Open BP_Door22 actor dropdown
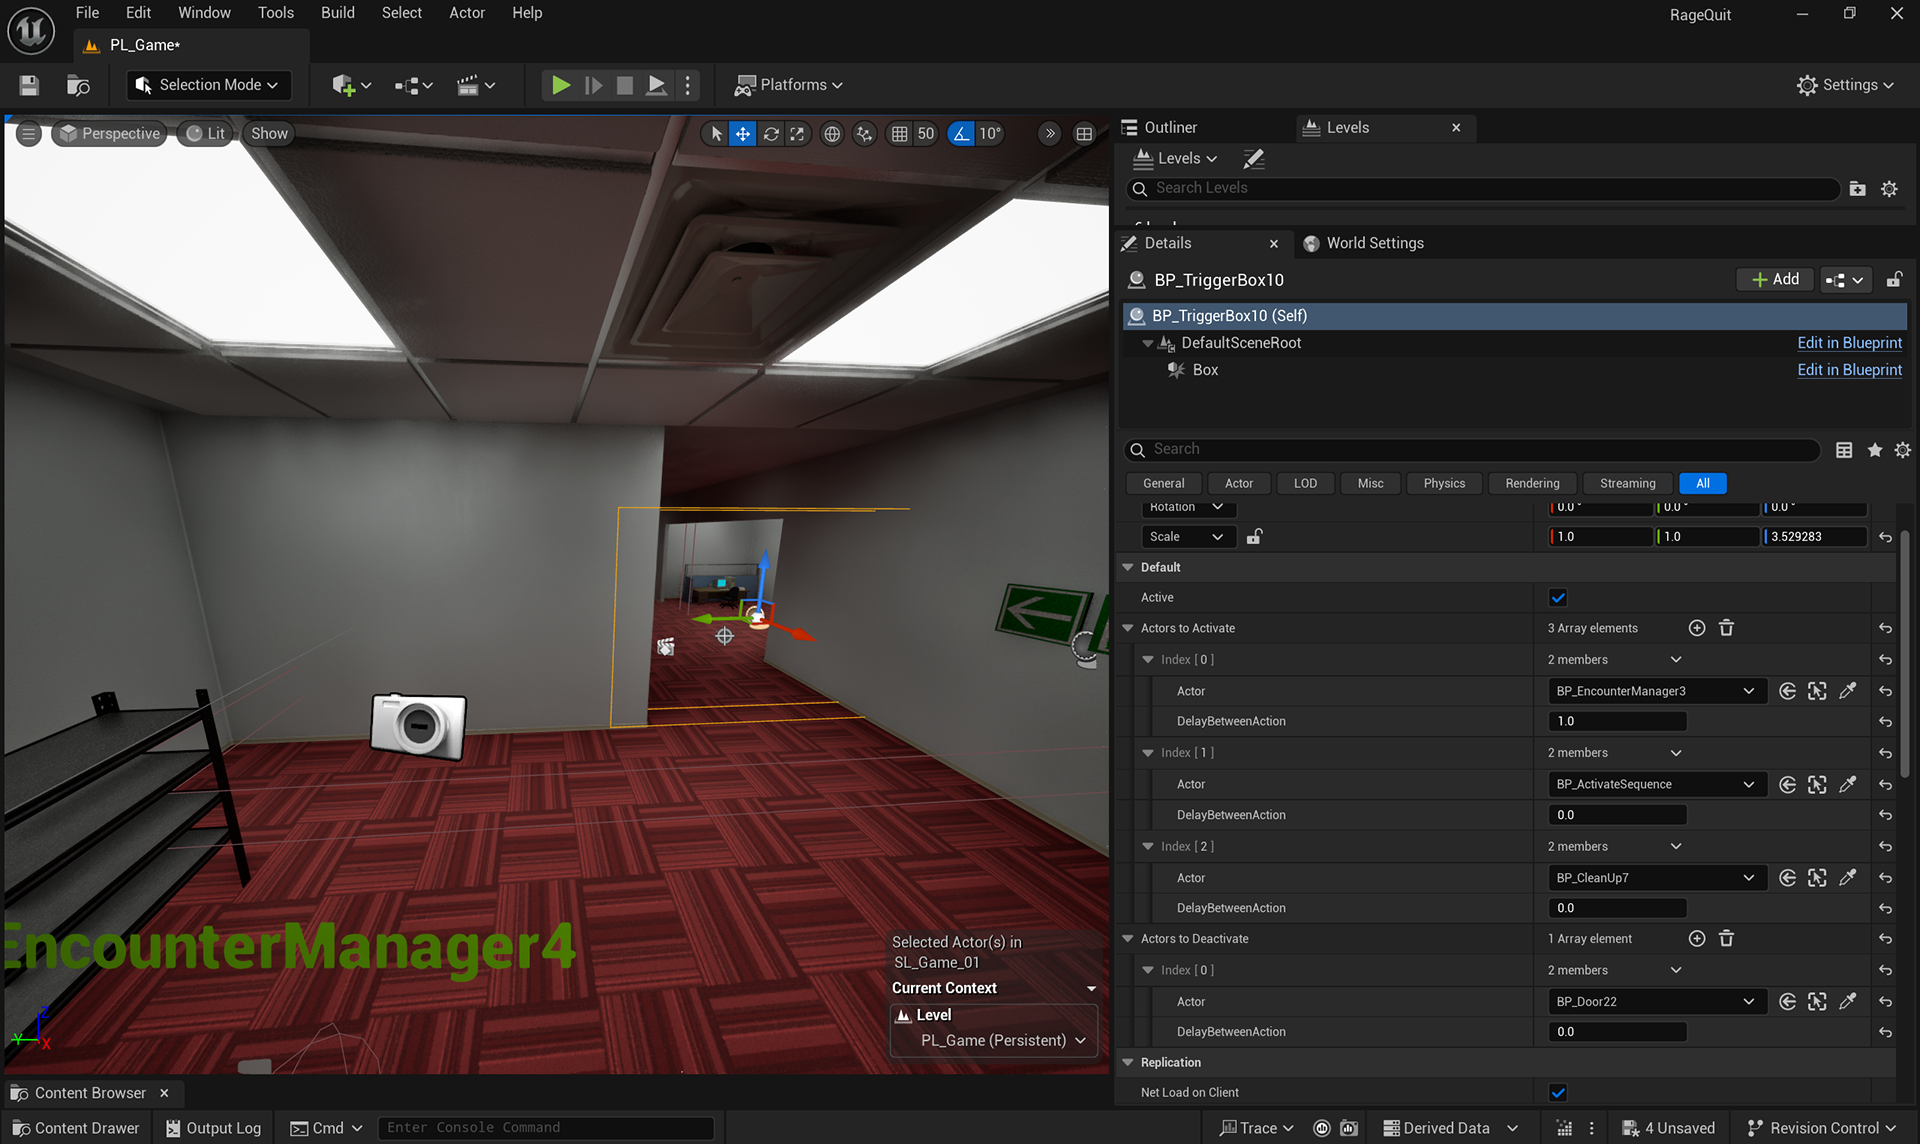Viewport: 1920px width, 1144px height. tap(1656, 1002)
